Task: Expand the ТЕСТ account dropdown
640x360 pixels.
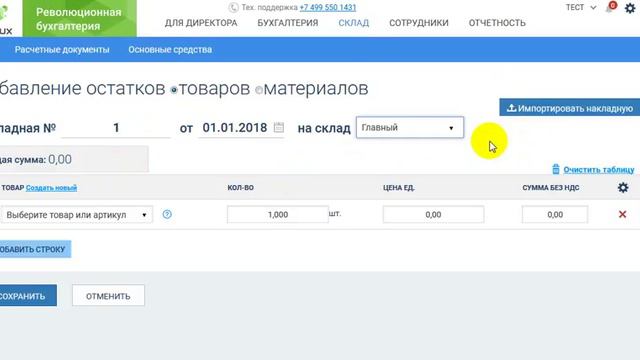Action: pyautogui.click(x=581, y=7)
